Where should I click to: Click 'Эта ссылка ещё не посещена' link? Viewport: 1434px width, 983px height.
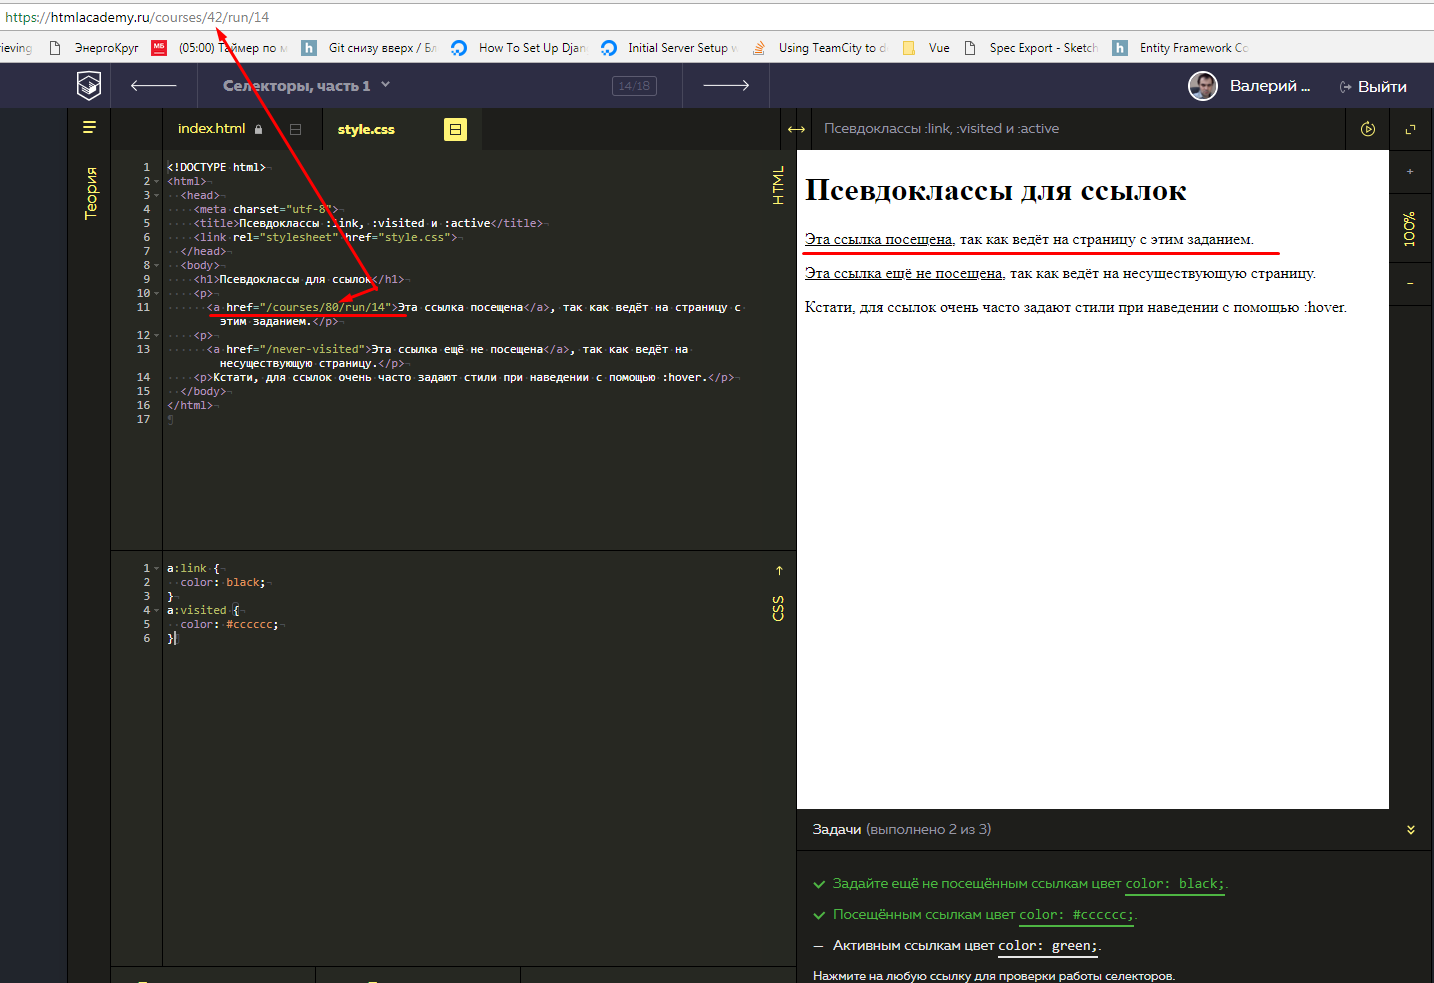click(903, 274)
